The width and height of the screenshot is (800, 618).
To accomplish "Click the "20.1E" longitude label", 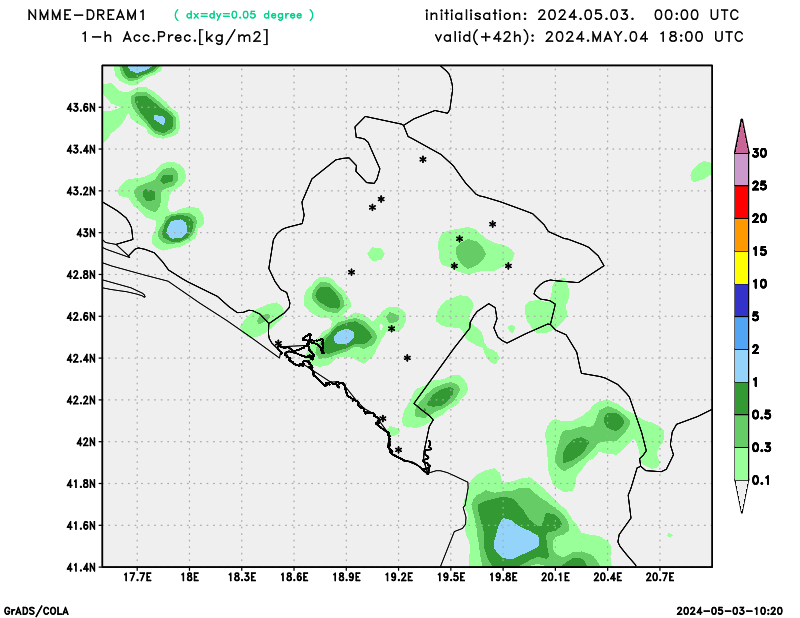I will 556,577.
